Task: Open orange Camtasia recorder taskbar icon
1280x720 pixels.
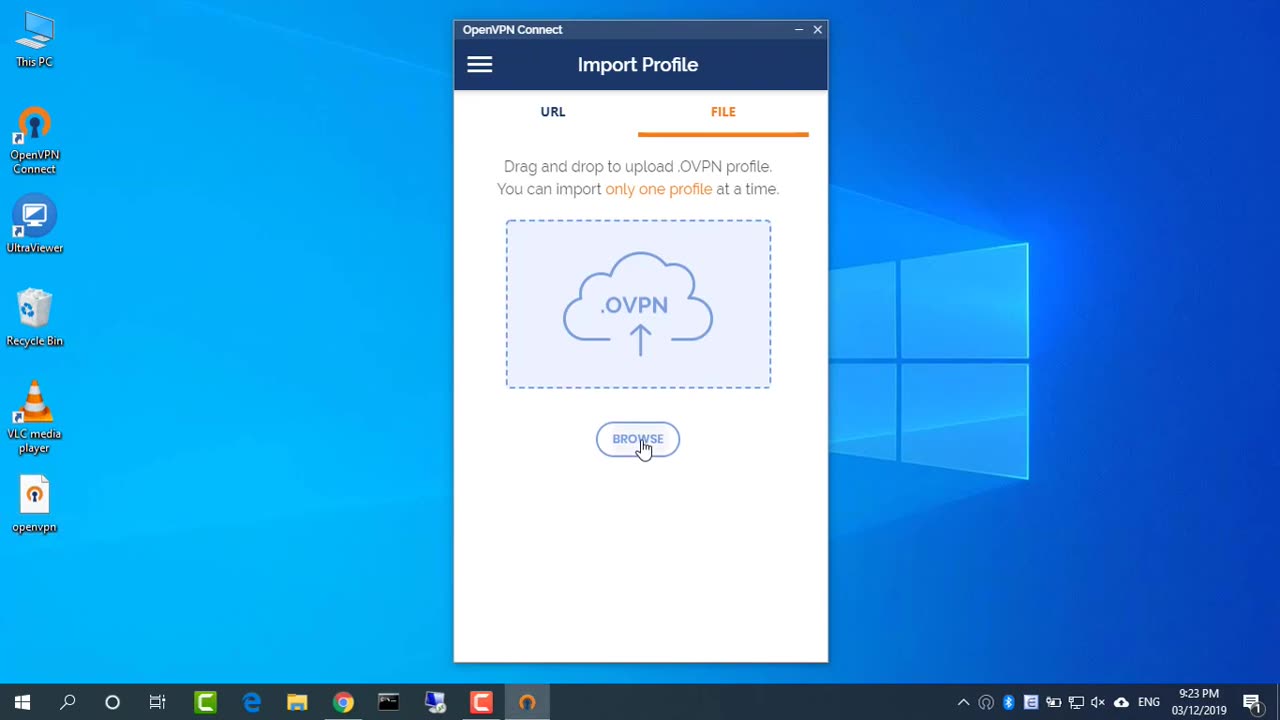Action: [481, 702]
